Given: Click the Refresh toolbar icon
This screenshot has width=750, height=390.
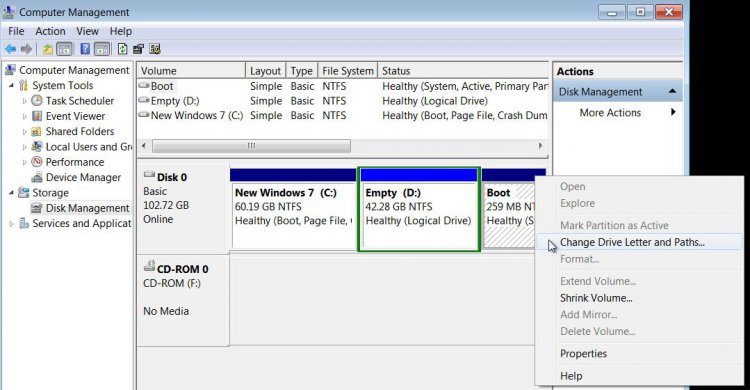Looking at the screenshot, I should click(122, 49).
